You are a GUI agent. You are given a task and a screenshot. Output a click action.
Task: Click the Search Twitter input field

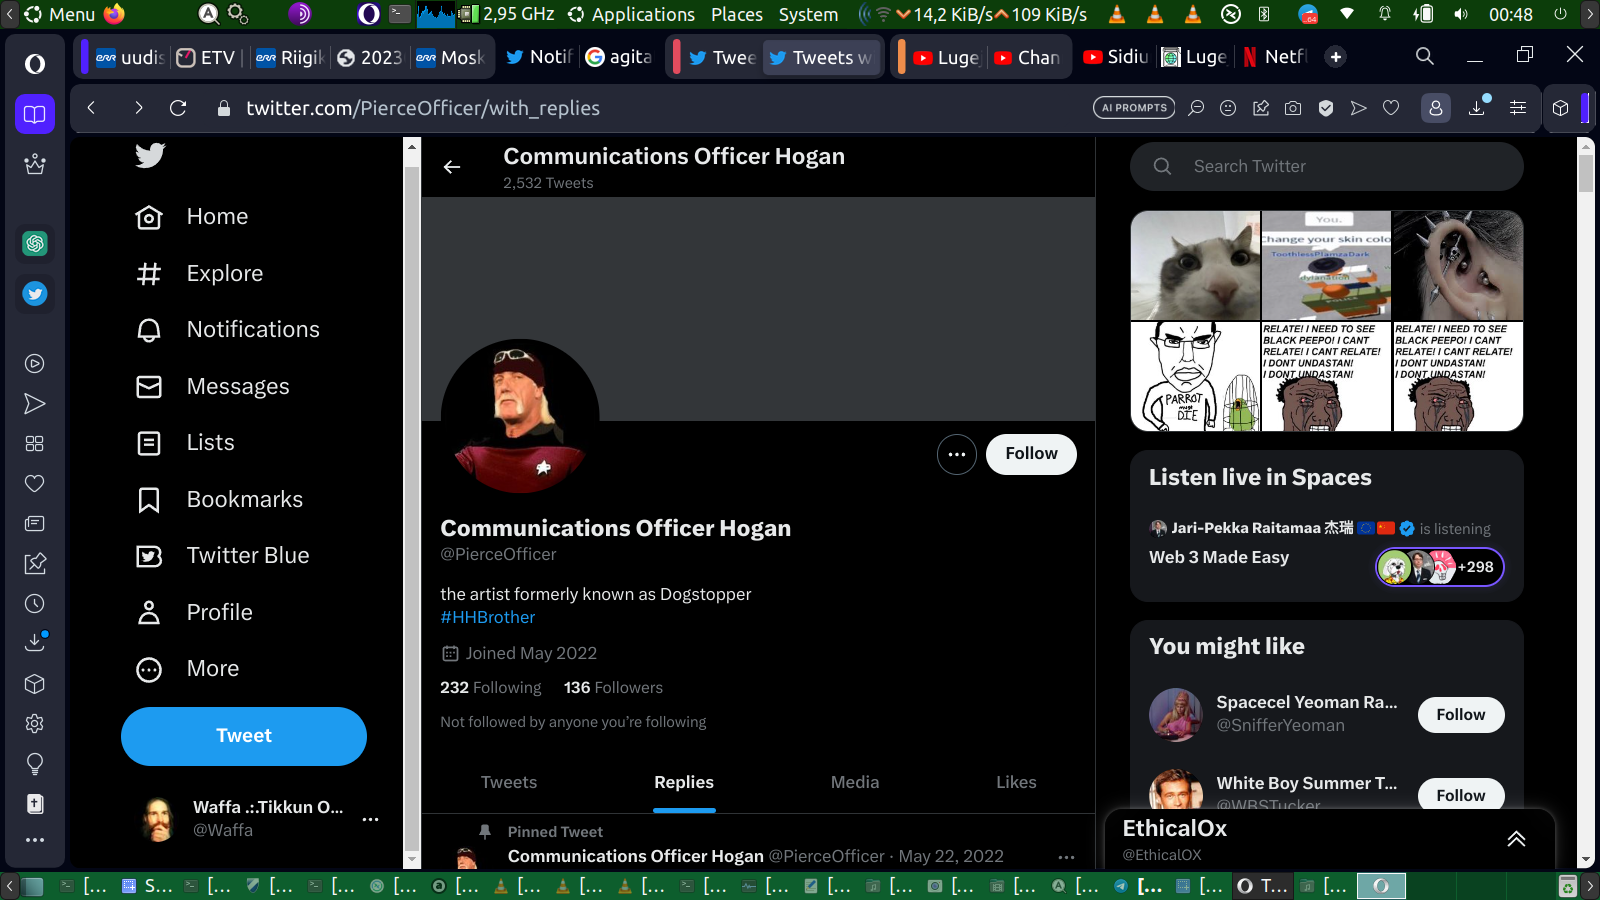click(x=1340, y=166)
